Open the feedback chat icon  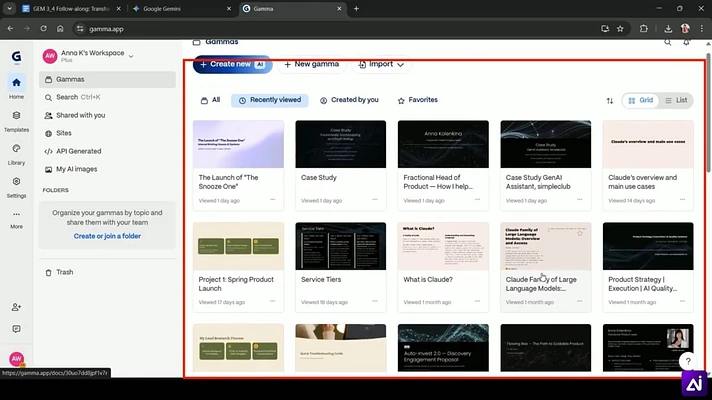(16, 329)
